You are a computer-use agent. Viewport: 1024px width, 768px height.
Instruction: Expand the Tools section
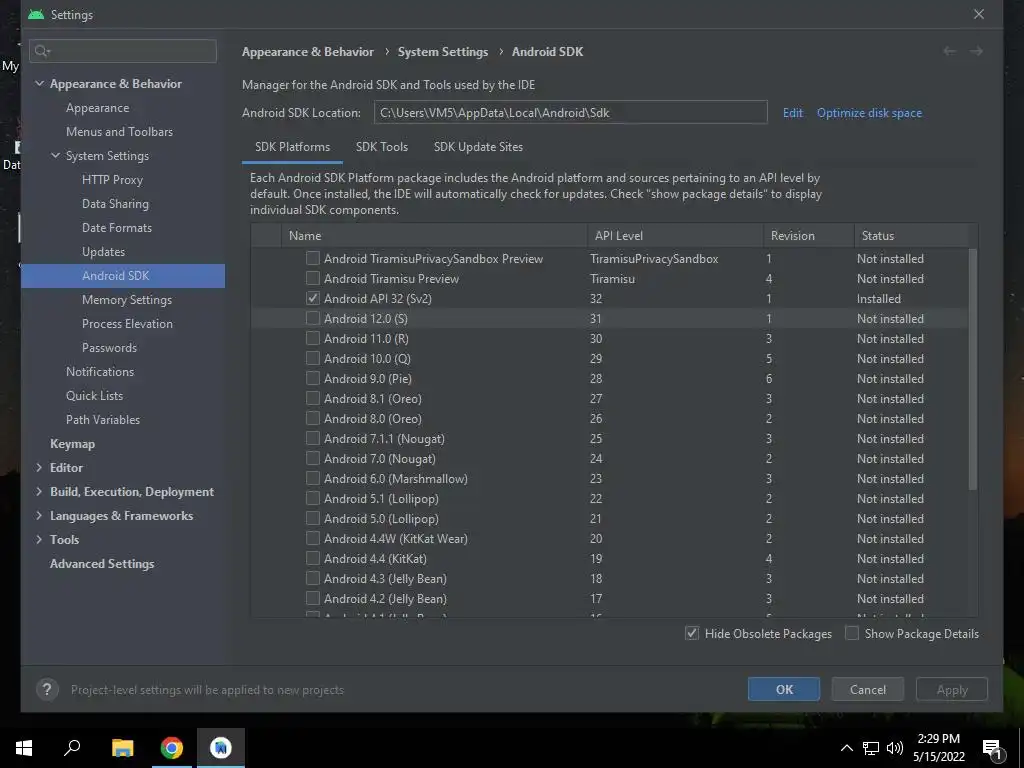pyautogui.click(x=39, y=540)
